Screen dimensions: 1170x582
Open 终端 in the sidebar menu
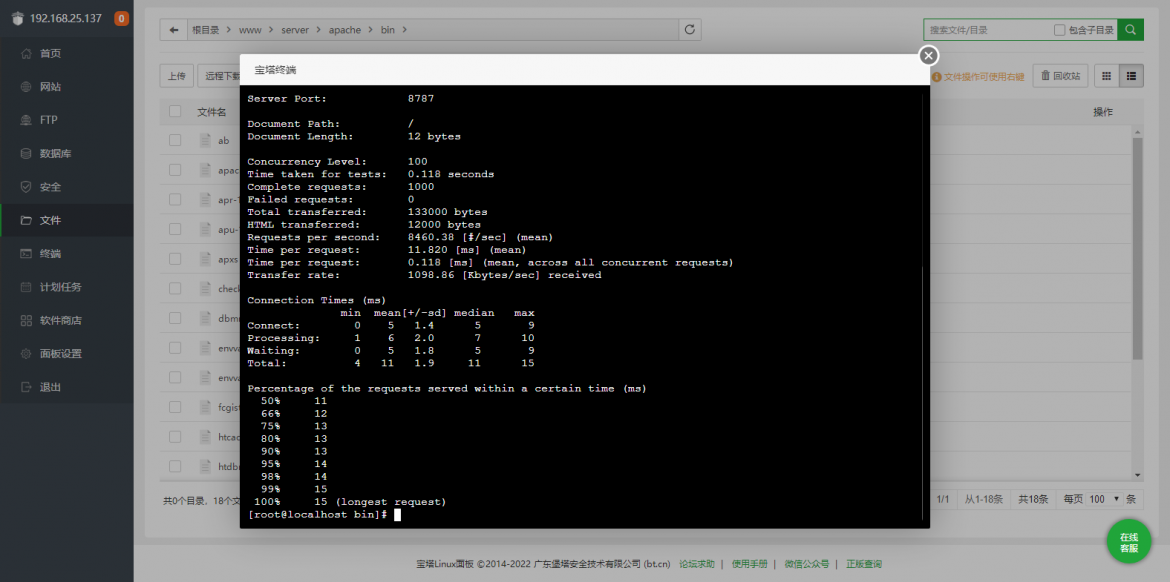tap(50, 254)
